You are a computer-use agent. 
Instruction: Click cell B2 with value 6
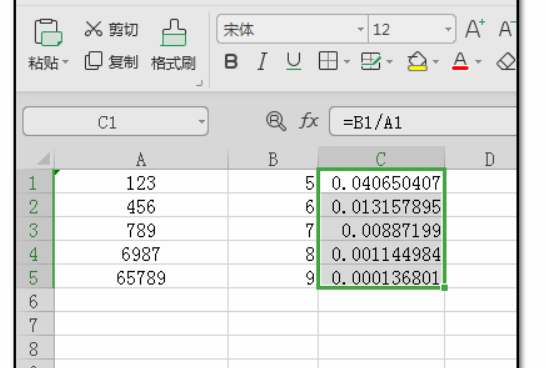[273, 206]
